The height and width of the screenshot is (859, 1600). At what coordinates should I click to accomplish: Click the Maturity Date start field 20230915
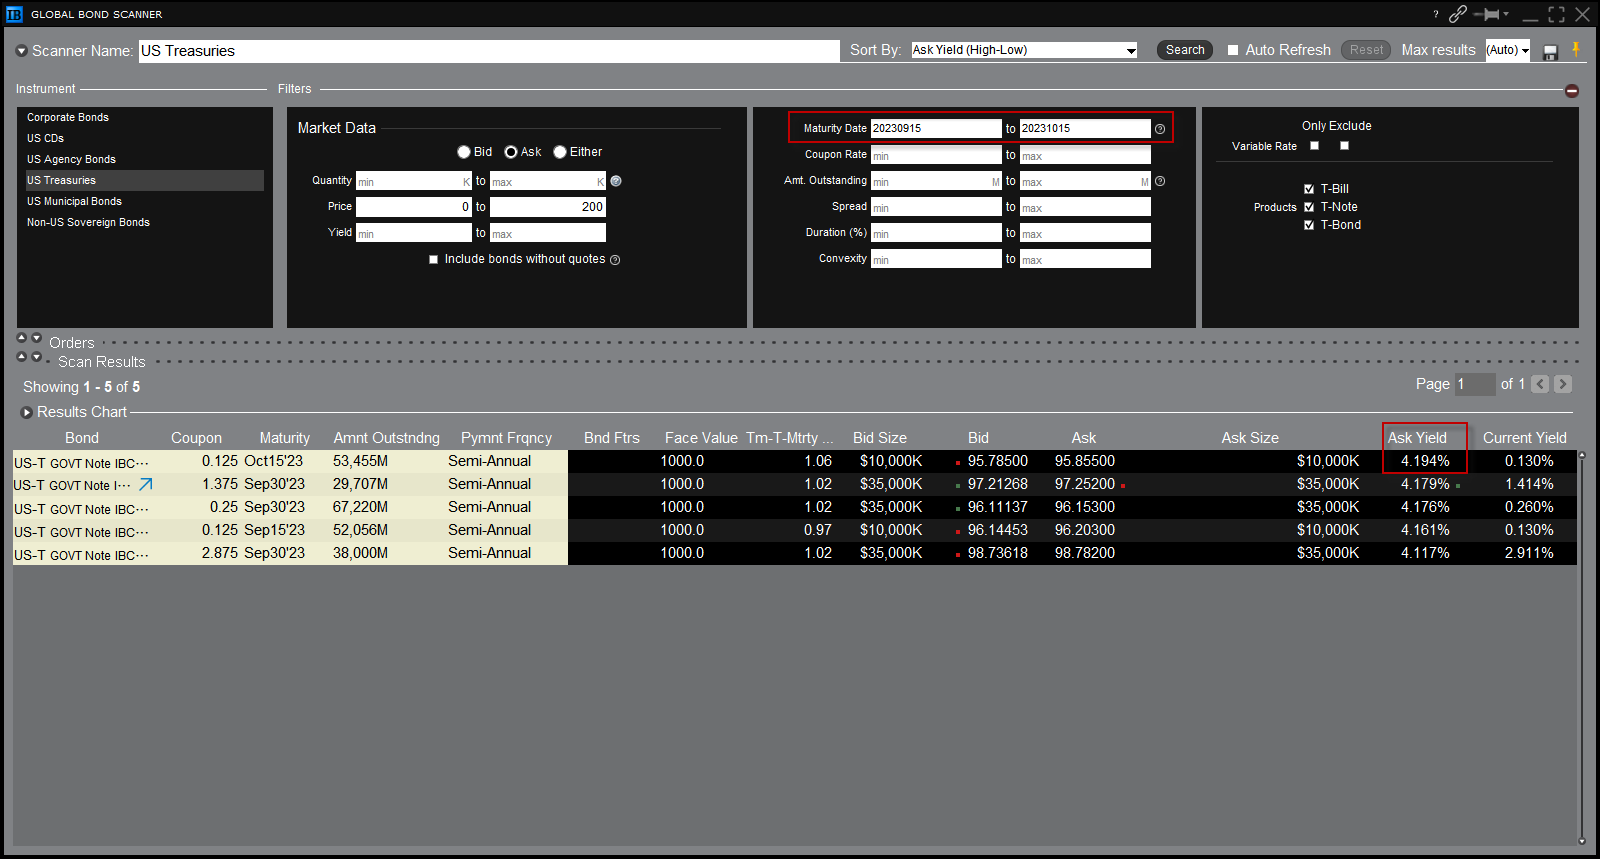coord(936,128)
